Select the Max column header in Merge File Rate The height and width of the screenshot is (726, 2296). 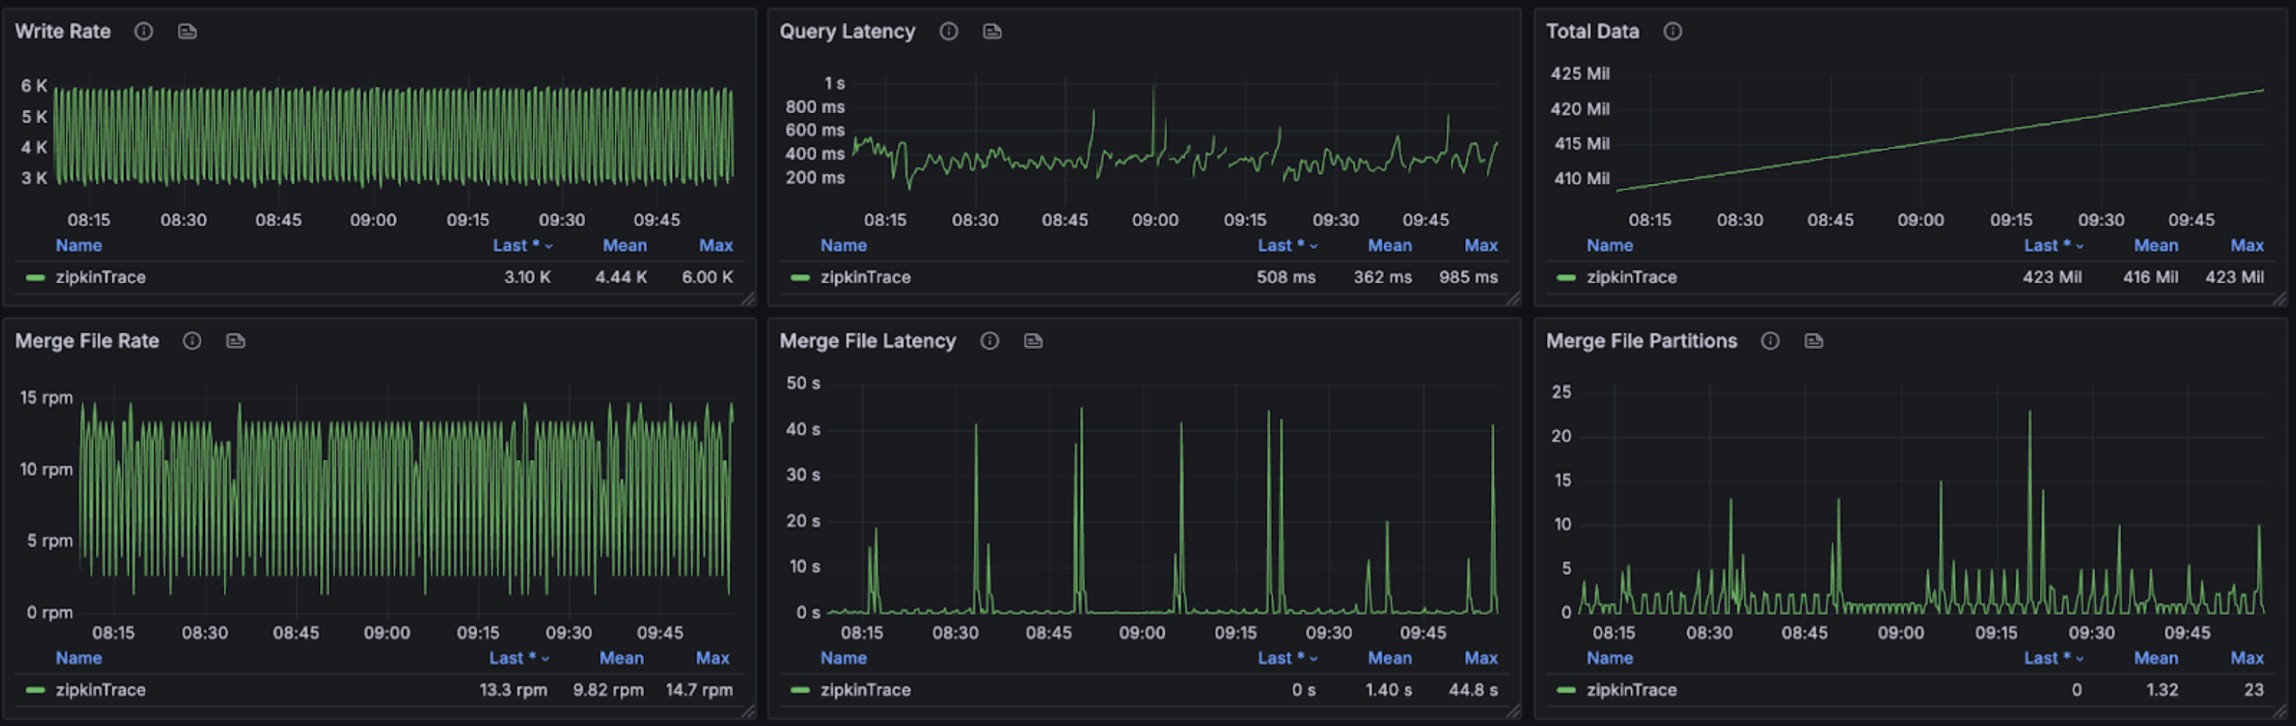click(712, 658)
